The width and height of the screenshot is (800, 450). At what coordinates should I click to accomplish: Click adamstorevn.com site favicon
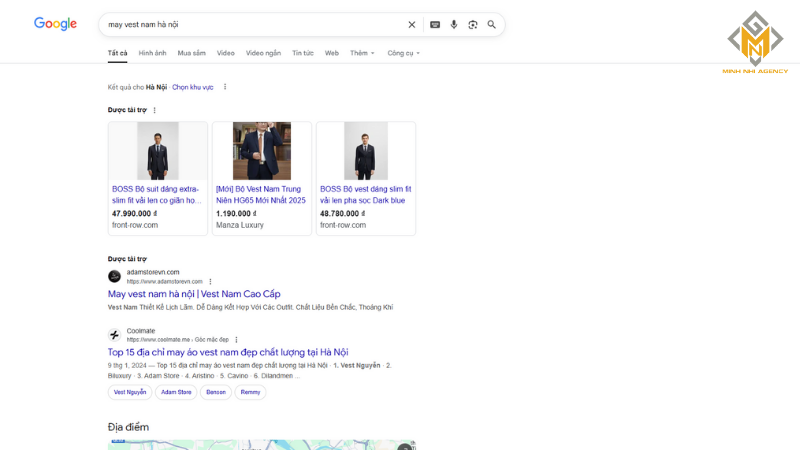[x=114, y=277]
